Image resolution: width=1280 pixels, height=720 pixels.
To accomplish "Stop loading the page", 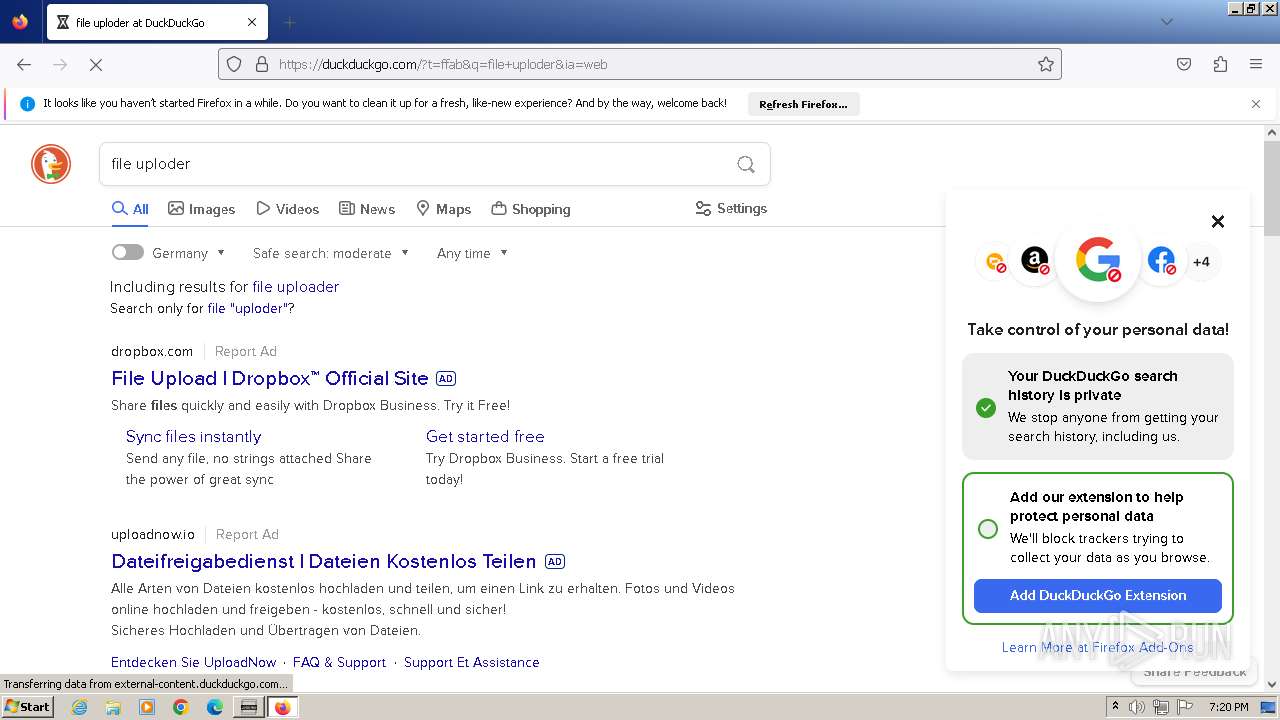I will tap(96, 64).
